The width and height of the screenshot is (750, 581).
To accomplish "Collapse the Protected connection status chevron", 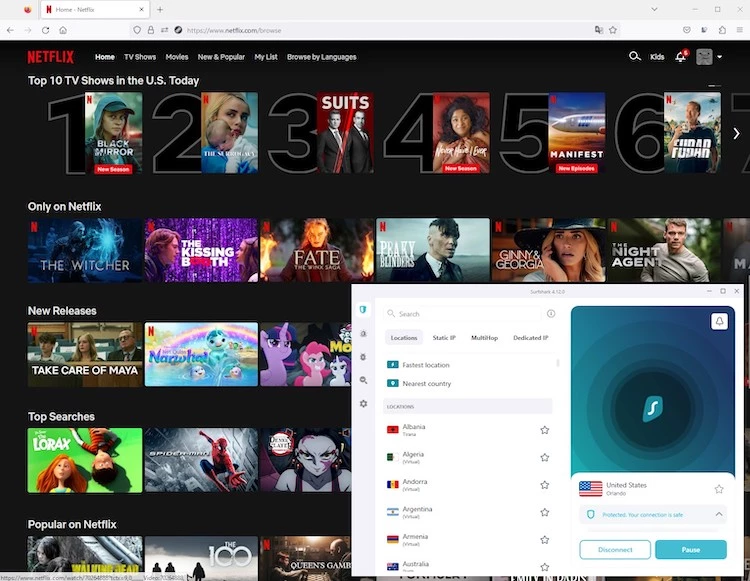I will coord(719,515).
